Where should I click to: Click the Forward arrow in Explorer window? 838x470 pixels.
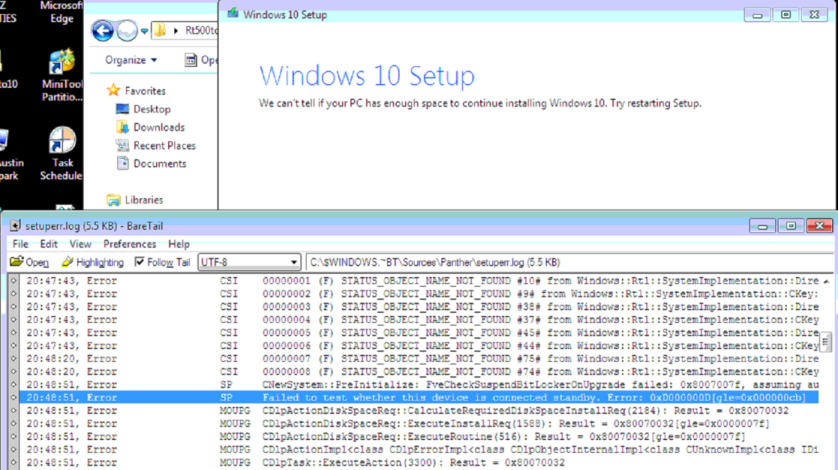pos(127,30)
